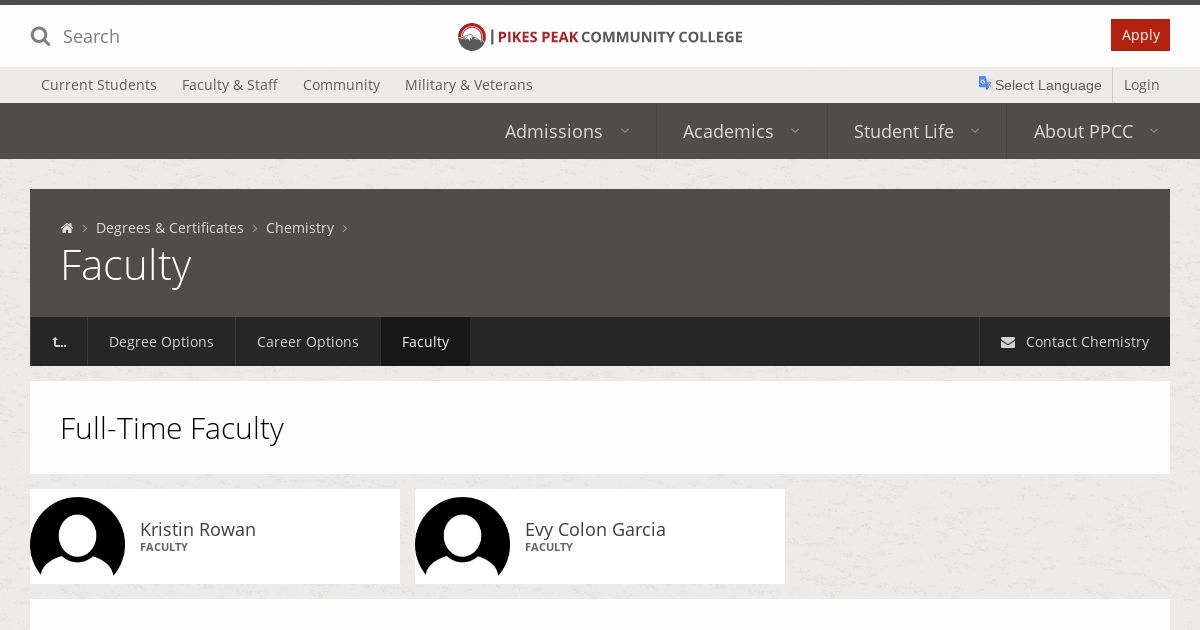Click the red Apply button
This screenshot has width=1200, height=630.
[1140, 35]
